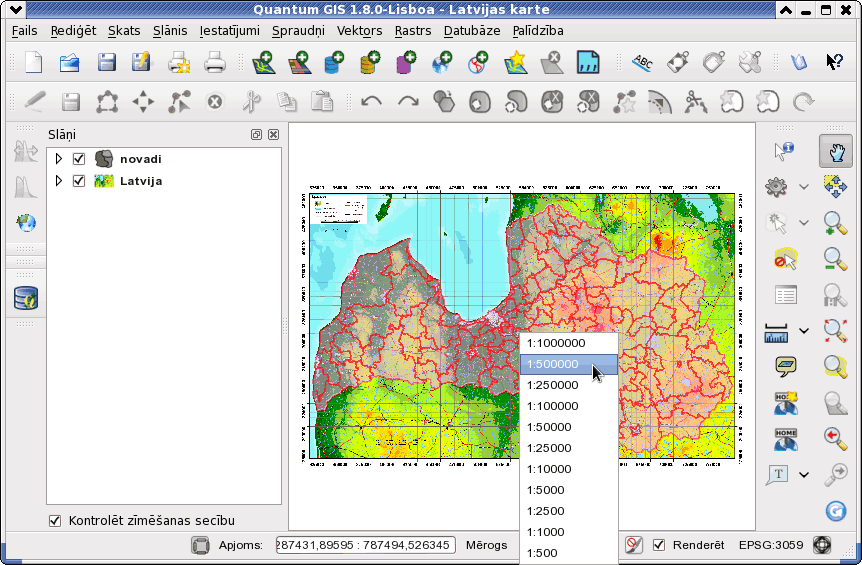Toggle visibility of novadi layer

pos(79,159)
